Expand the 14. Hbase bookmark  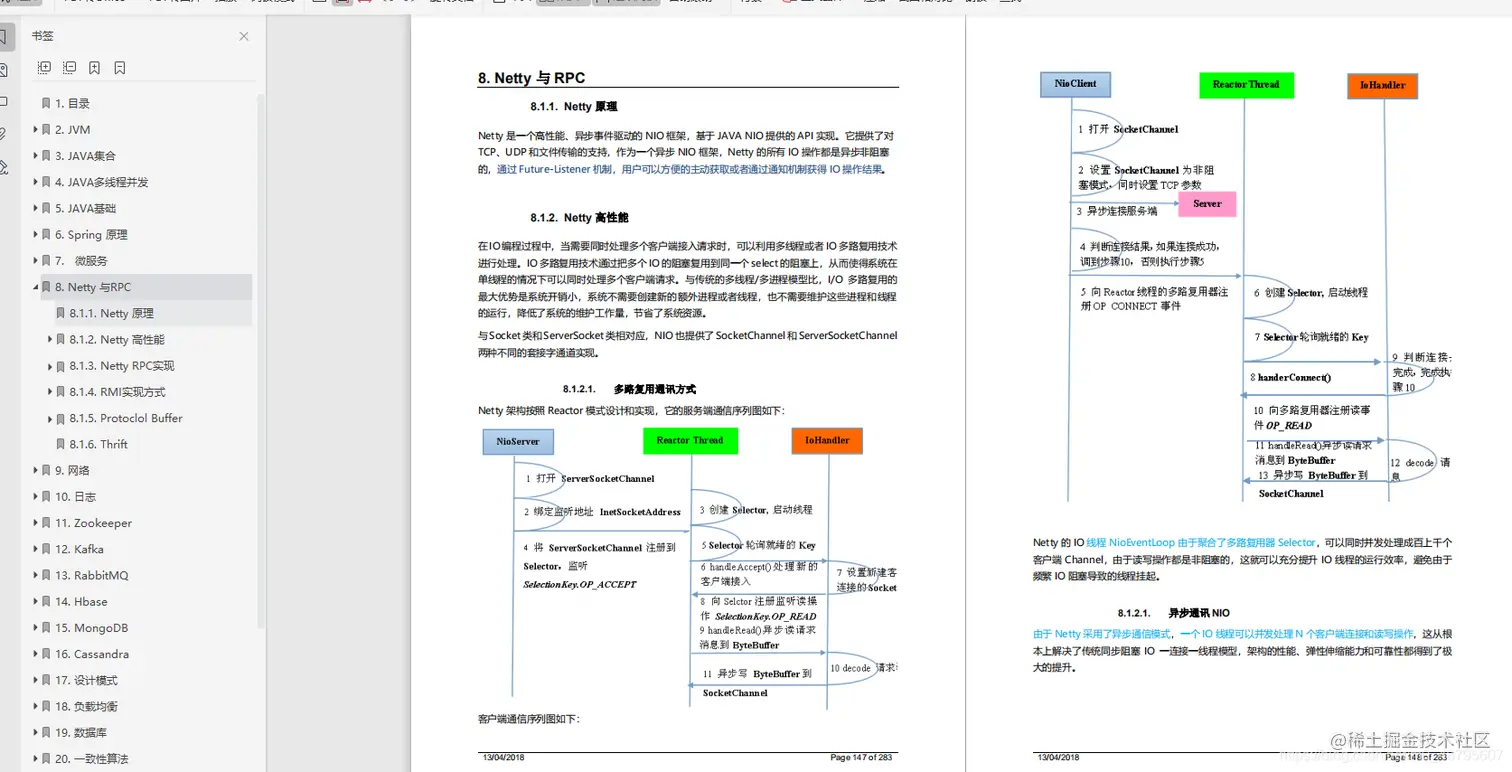click(x=35, y=601)
